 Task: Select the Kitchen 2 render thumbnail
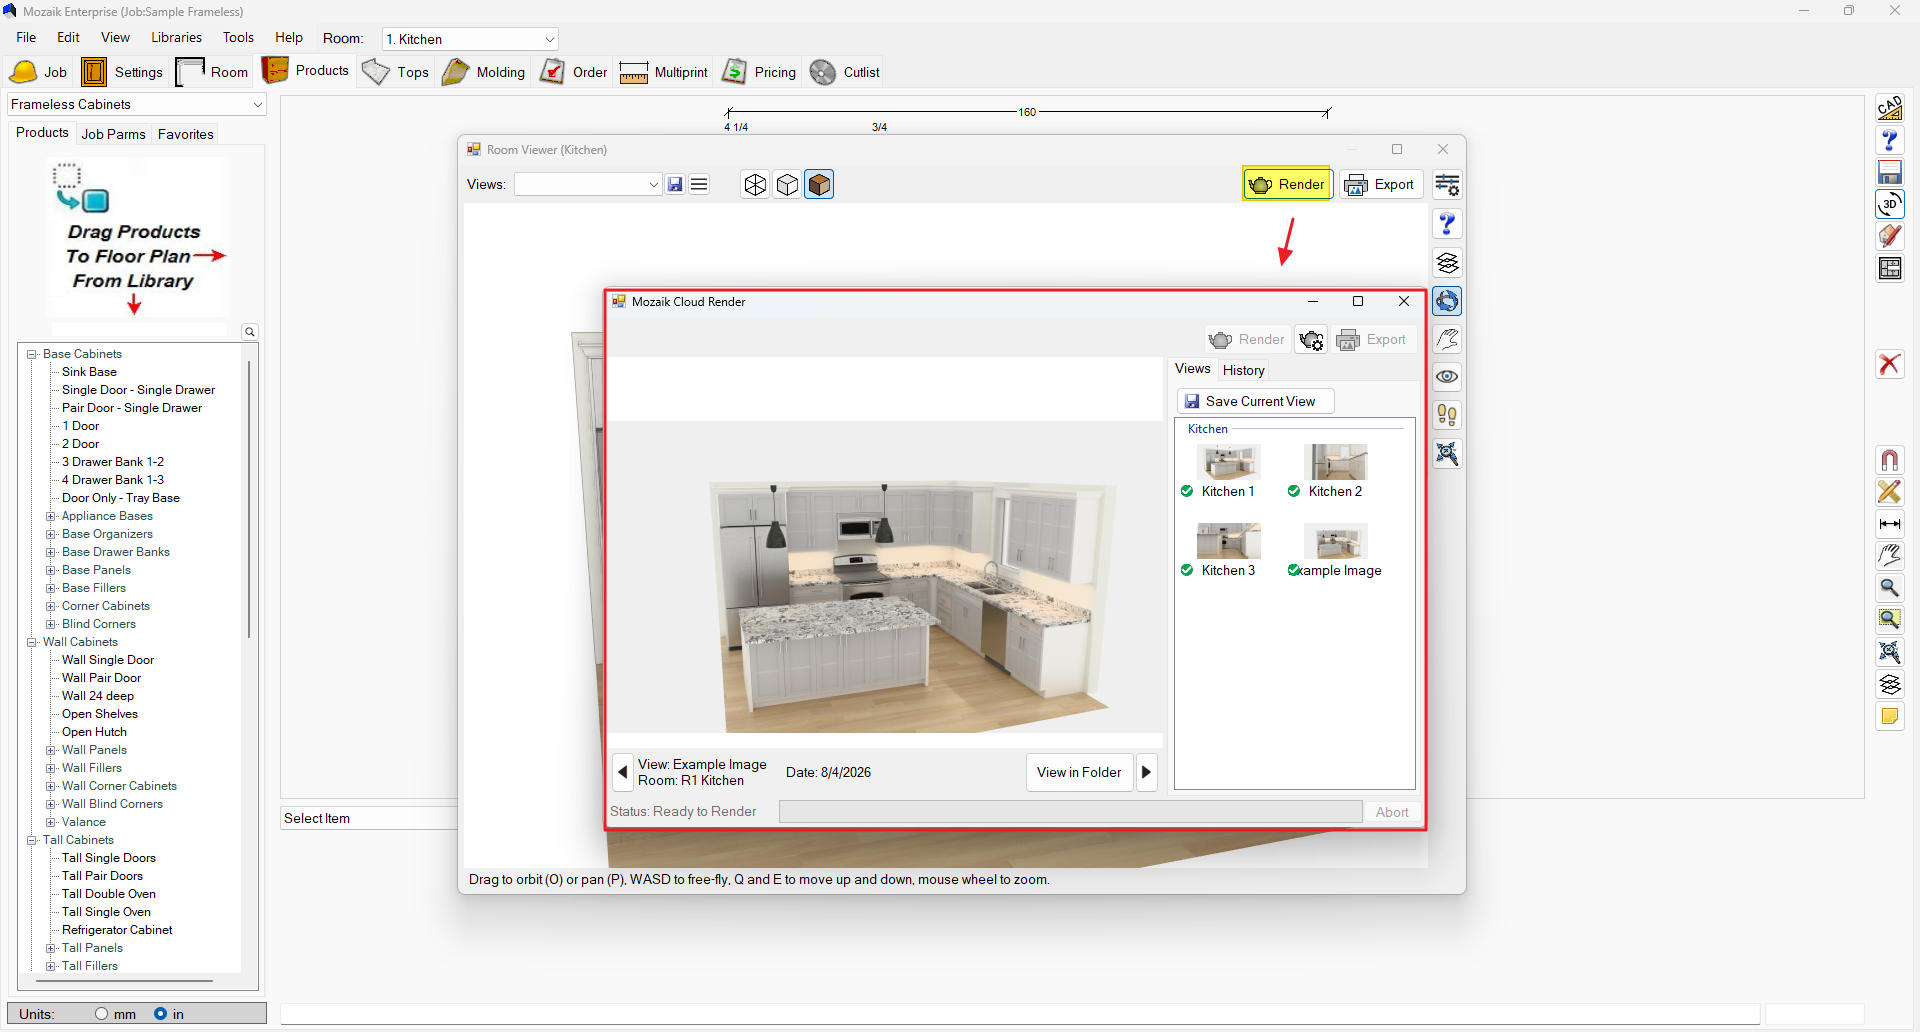[x=1335, y=471]
